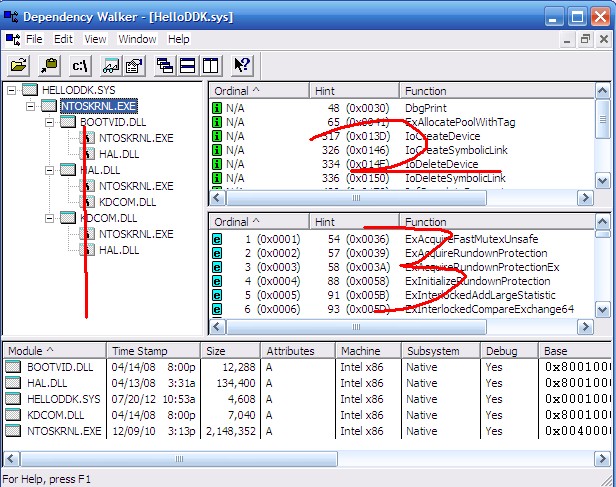Click the scroll-up arrow of the exports list

point(602,222)
